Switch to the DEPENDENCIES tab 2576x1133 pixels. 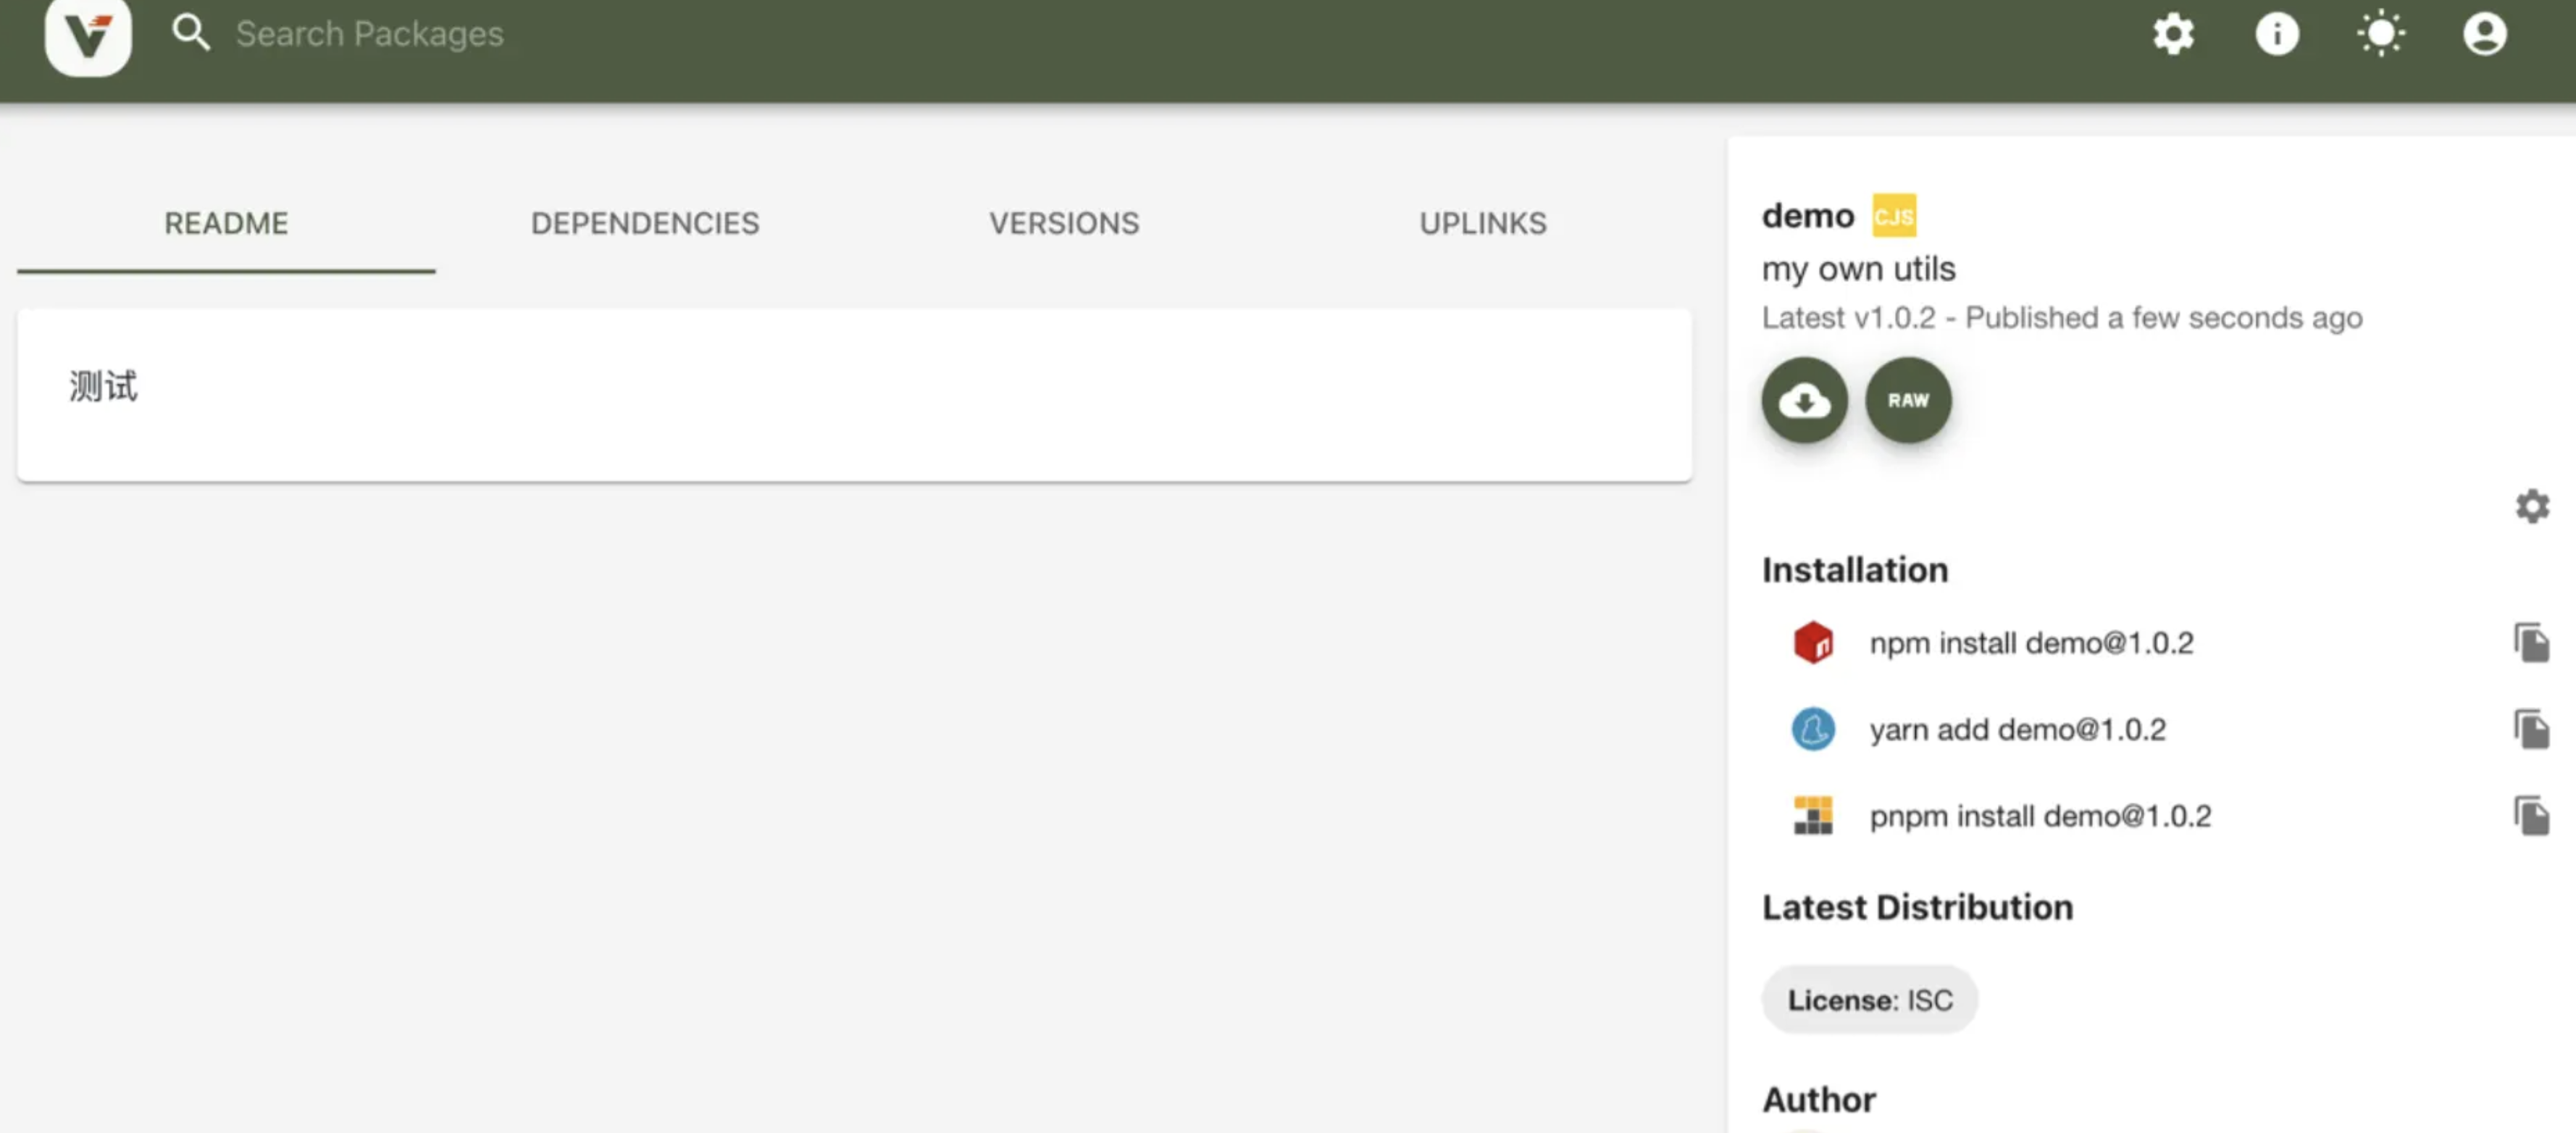645,223
